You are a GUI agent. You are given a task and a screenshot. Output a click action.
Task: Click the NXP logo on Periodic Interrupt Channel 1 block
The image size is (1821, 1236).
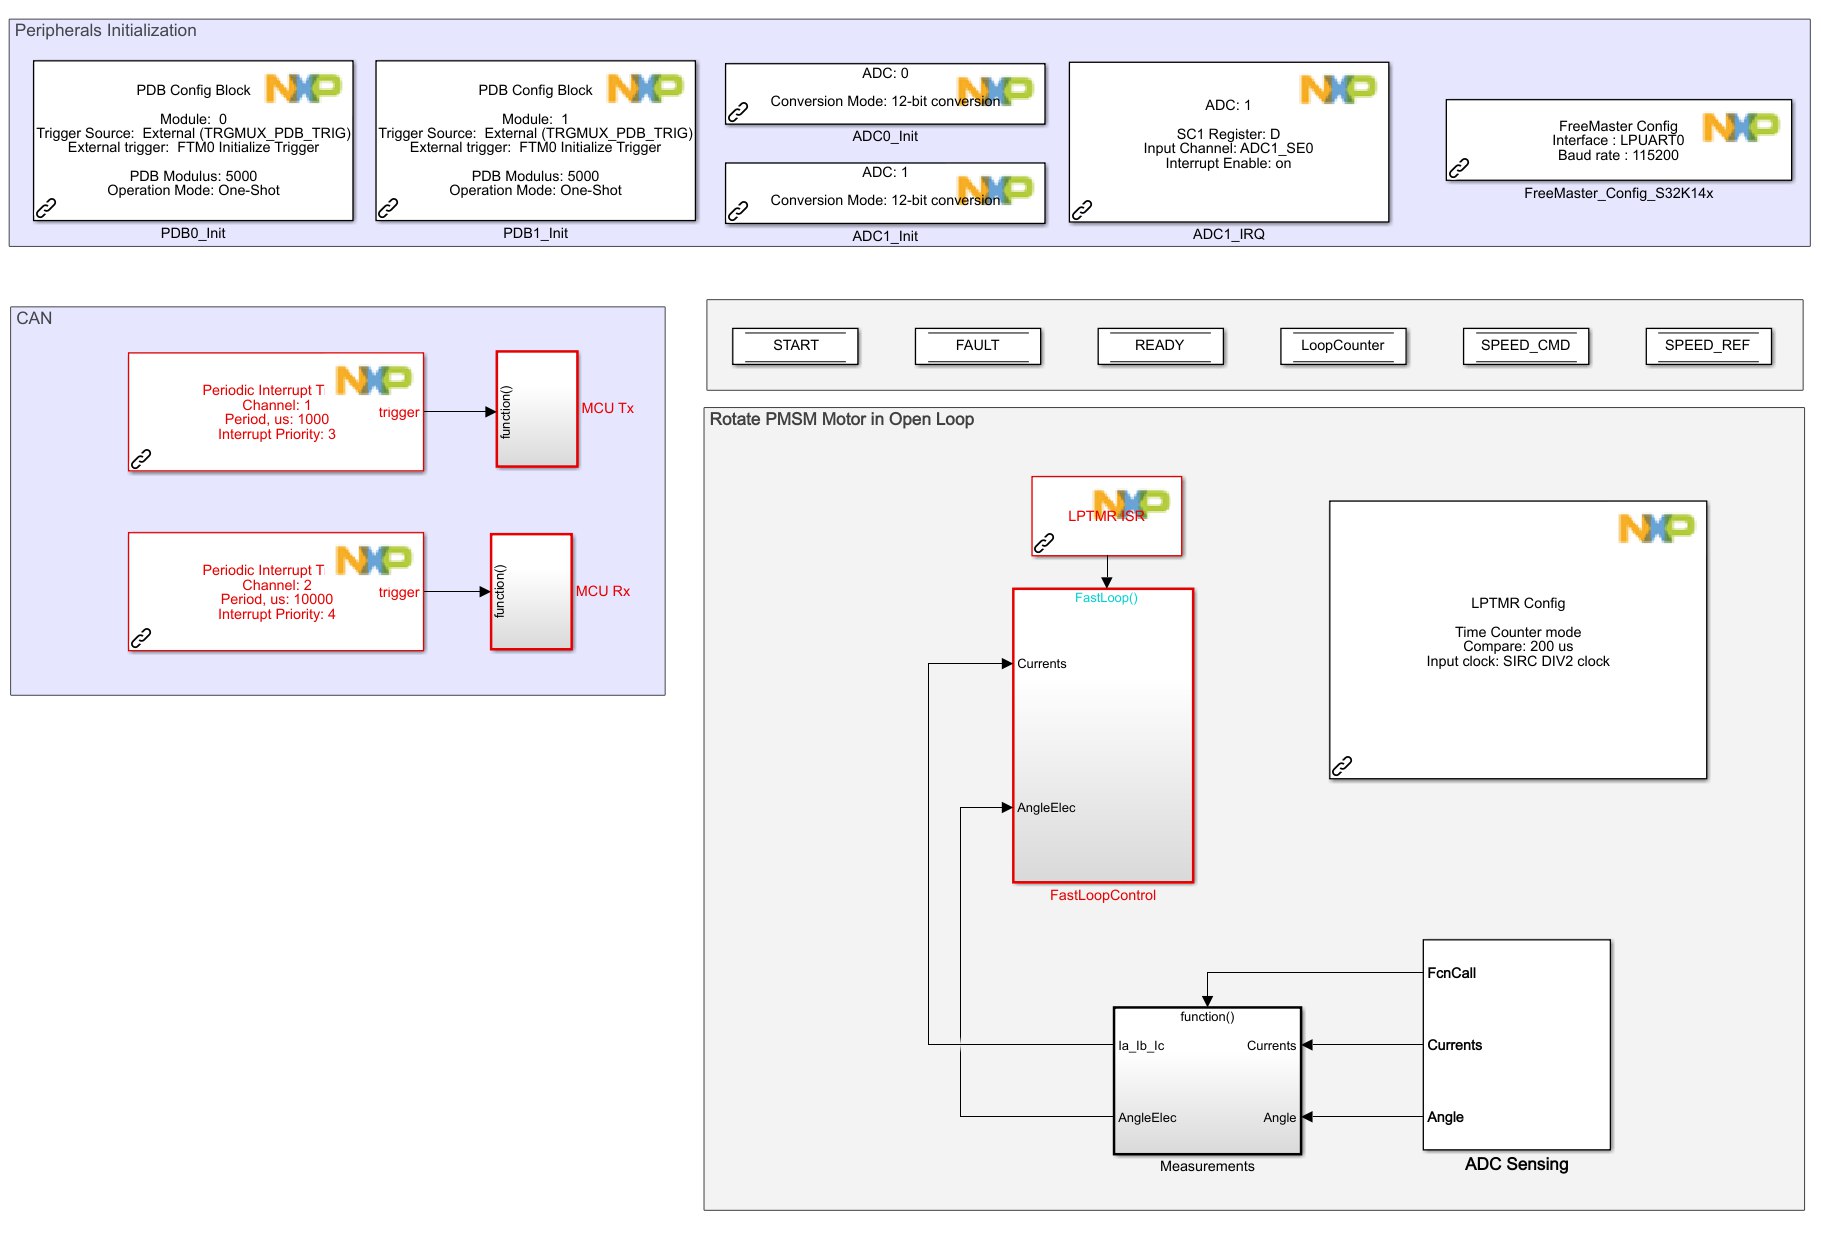click(x=372, y=378)
